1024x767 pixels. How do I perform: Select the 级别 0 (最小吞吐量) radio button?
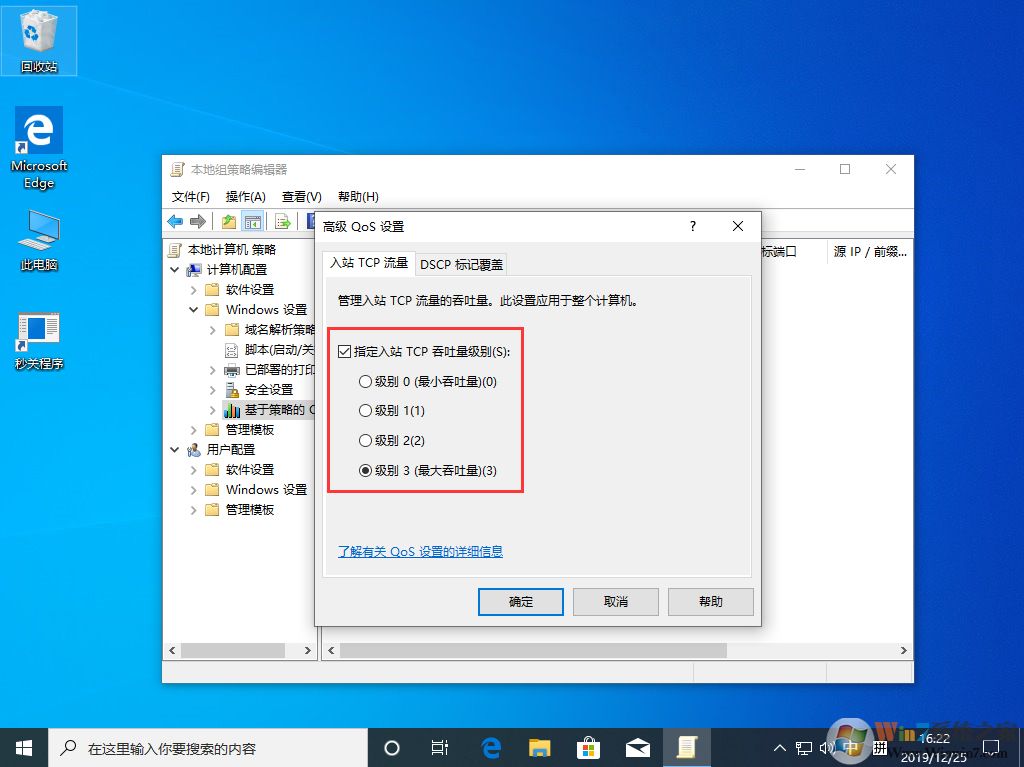(x=365, y=381)
